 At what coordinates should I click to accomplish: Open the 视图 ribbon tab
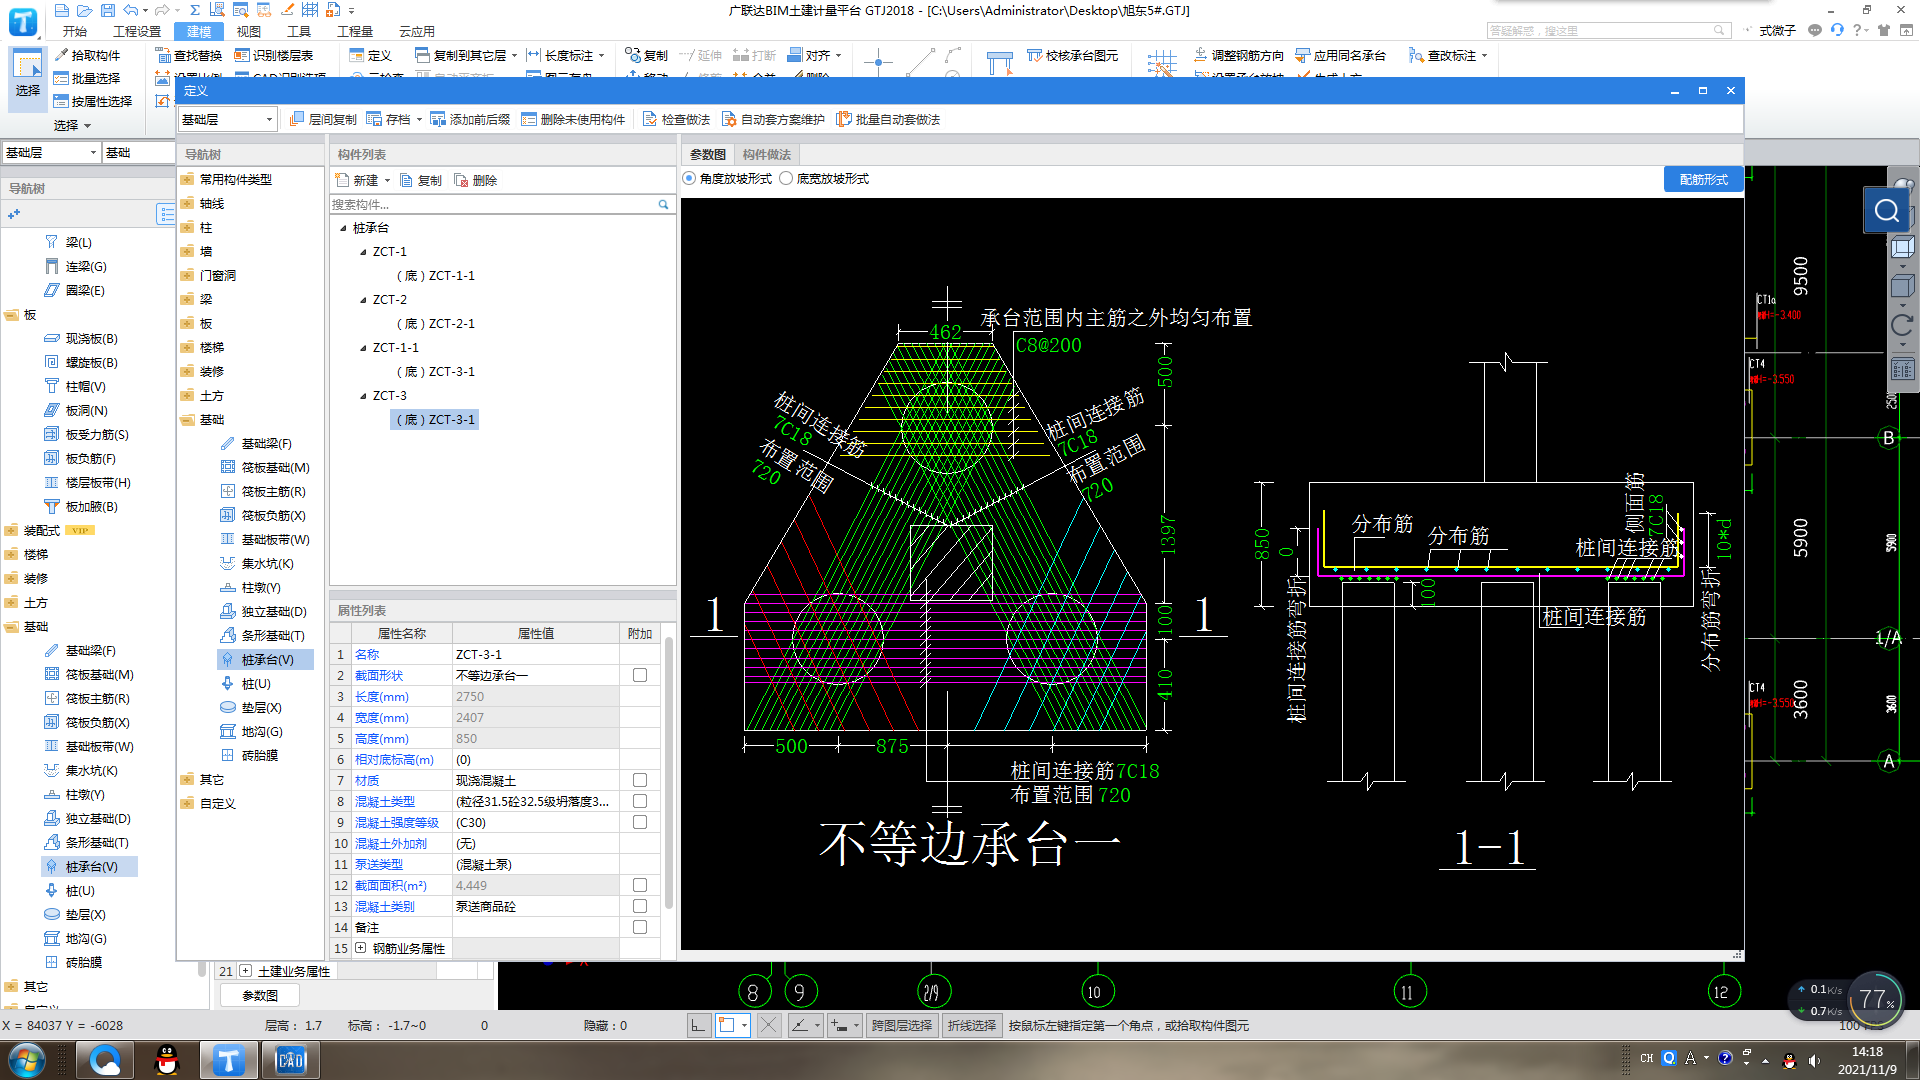tap(248, 31)
